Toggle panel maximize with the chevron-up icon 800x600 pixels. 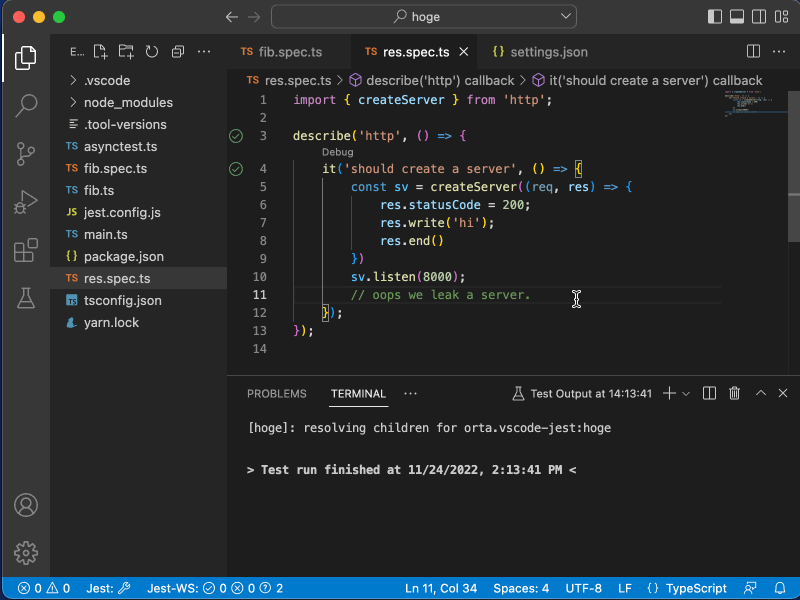pos(760,393)
